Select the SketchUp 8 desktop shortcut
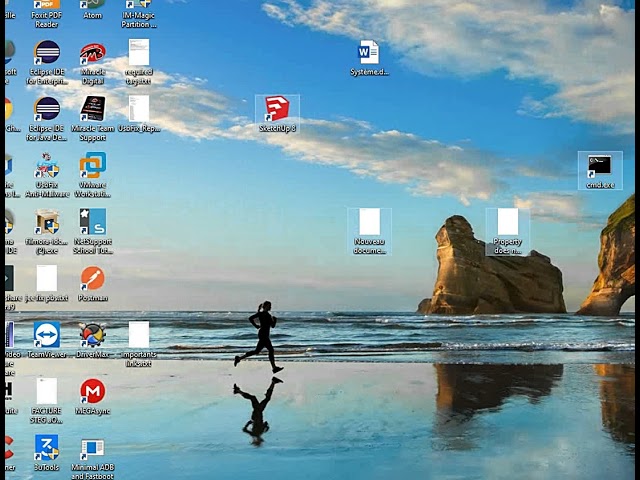Viewport: 640px width, 480px height. [x=277, y=114]
